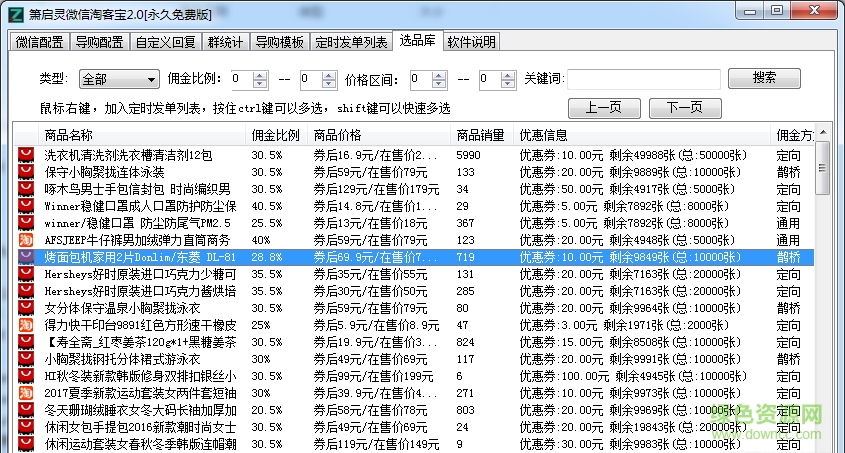Click the Tmall icon beside 小胸聚拢钢托分体 row
This screenshot has width=845, height=453.
tap(25, 359)
